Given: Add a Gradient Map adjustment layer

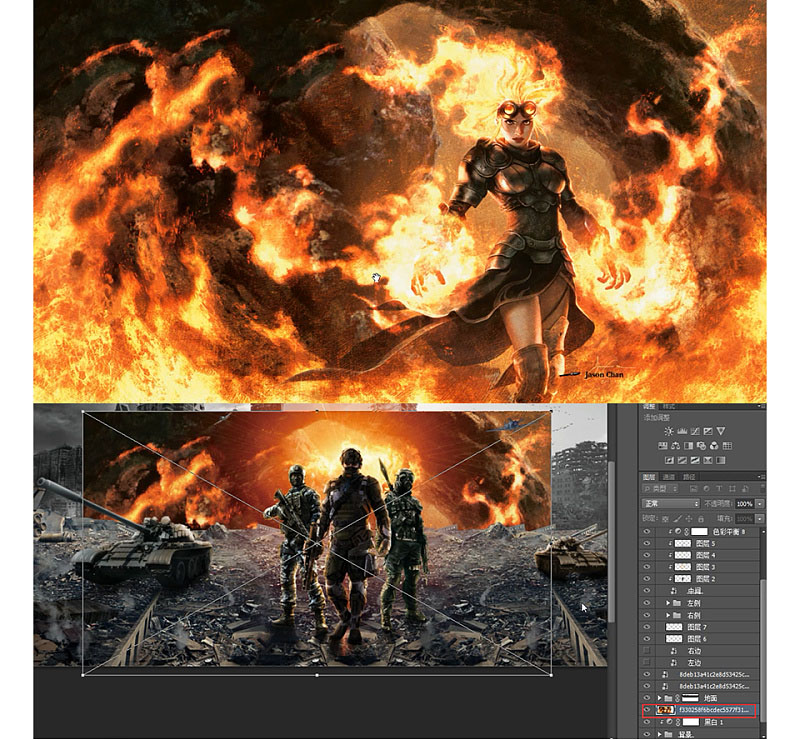Looking at the screenshot, I should click(x=709, y=459).
